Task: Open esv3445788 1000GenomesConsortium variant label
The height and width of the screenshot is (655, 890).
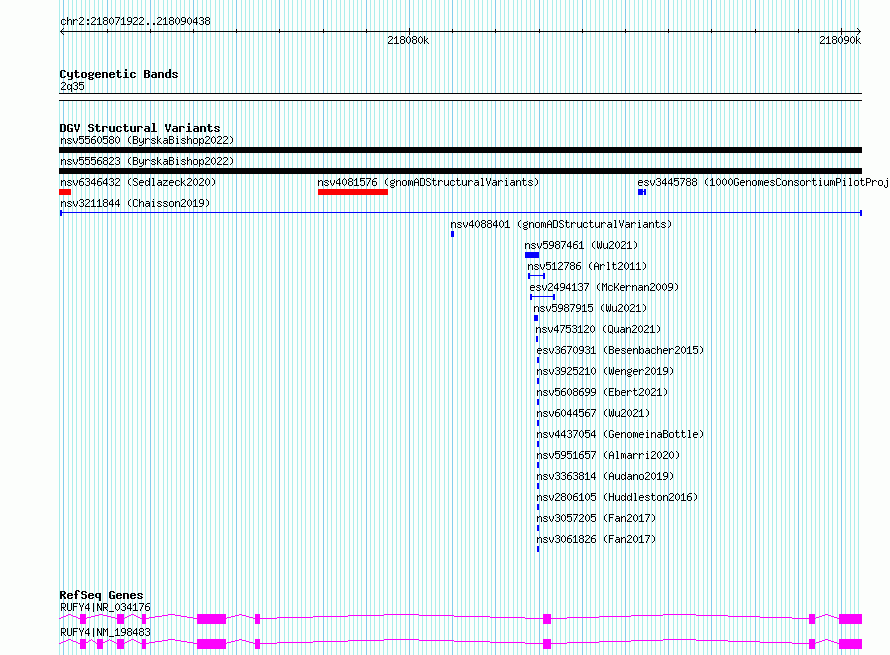Action: tap(763, 182)
